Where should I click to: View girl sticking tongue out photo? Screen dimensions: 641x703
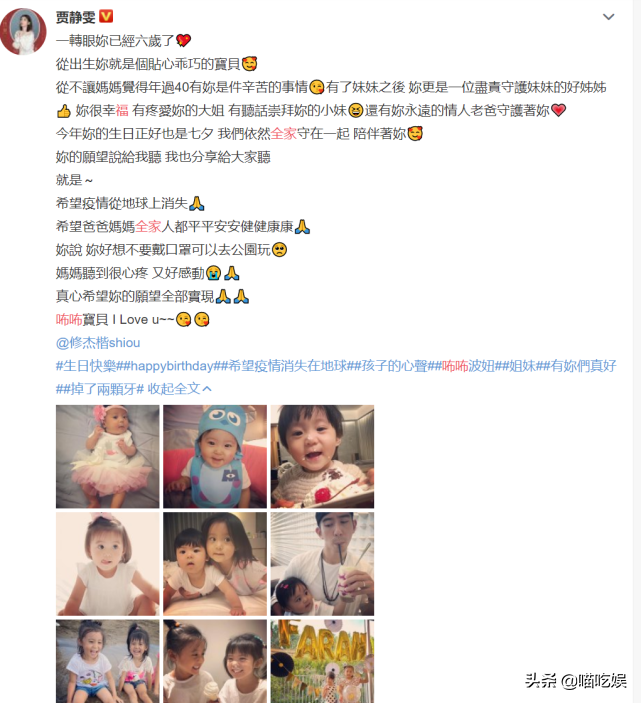point(108,564)
